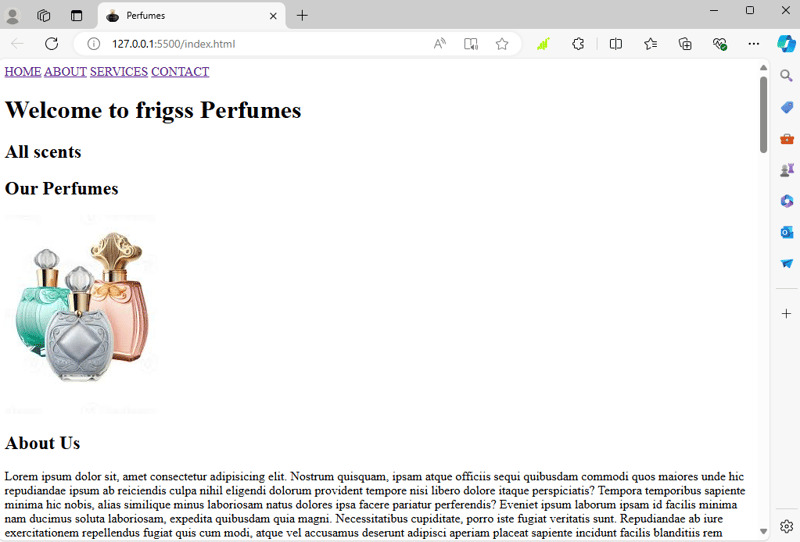Image resolution: width=800 pixels, height=542 pixels.
Task: Open the immersive reader icon
Action: click(470, 44)
